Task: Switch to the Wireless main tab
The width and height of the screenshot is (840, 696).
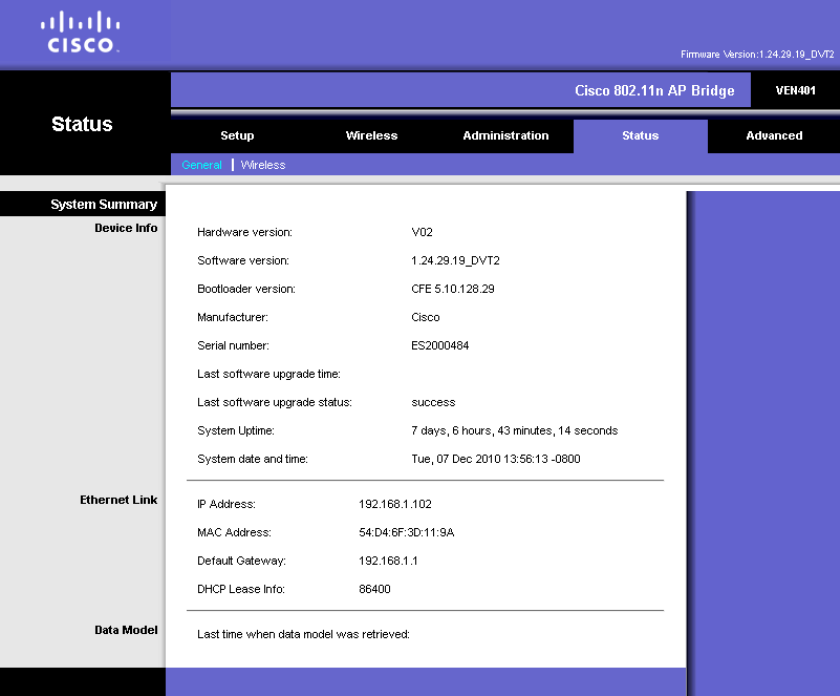Action: click(371, 136)
